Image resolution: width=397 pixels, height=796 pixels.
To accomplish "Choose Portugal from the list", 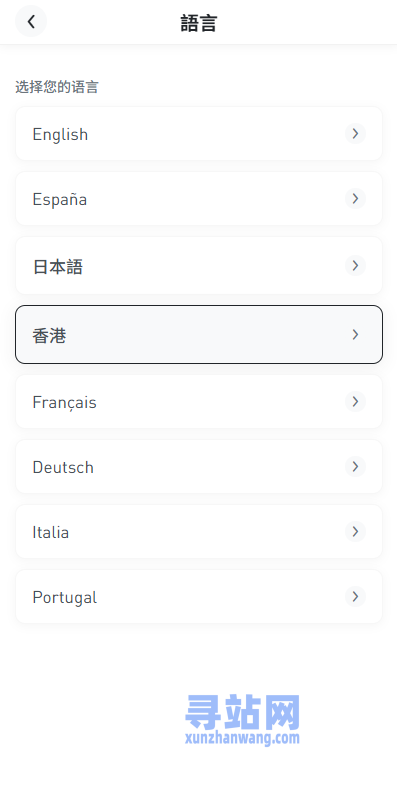I will coord(199,596).
